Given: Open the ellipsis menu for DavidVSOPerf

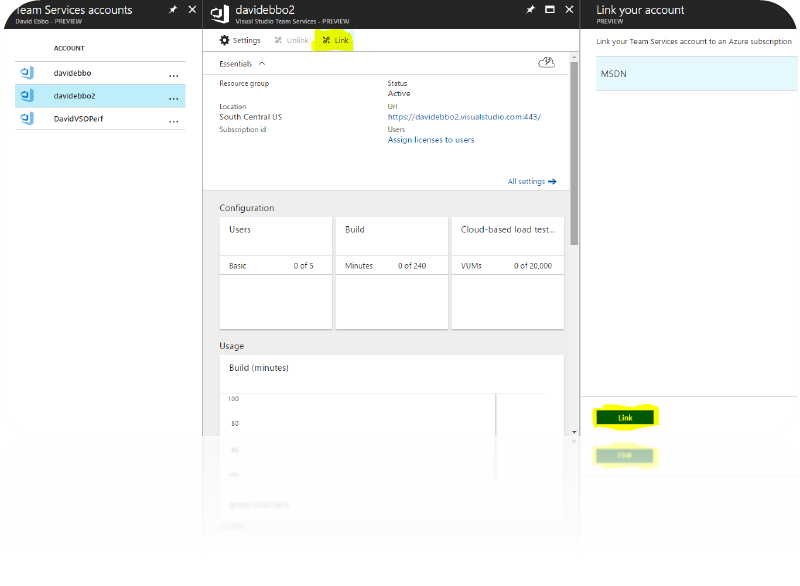Looking at the screenshot, I should point(173,121).
